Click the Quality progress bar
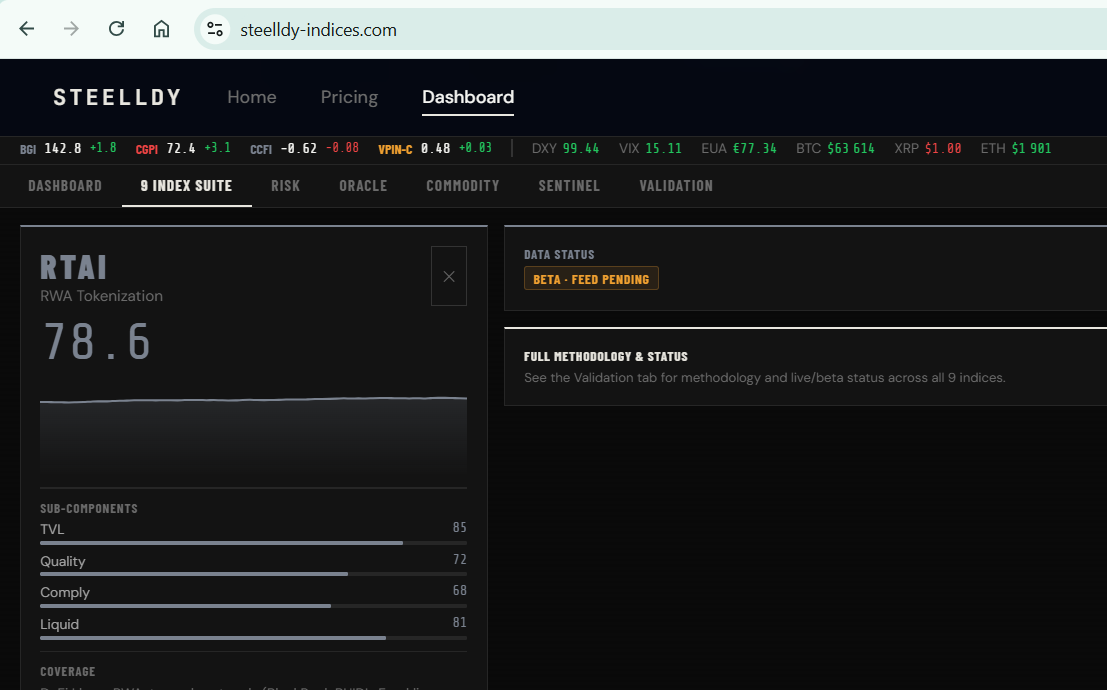This screenshot has height=690, width=1107. coord(253,574)
